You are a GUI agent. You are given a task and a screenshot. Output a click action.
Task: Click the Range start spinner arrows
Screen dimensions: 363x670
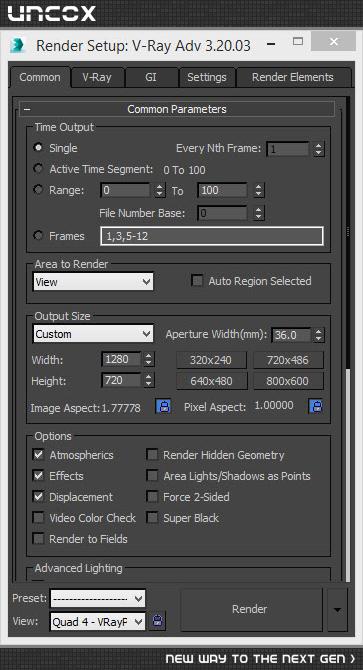159,190
